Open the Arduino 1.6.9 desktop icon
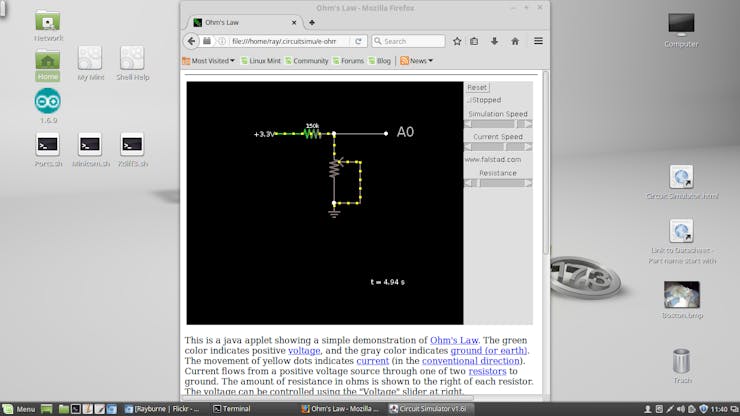 coord(47,102)
